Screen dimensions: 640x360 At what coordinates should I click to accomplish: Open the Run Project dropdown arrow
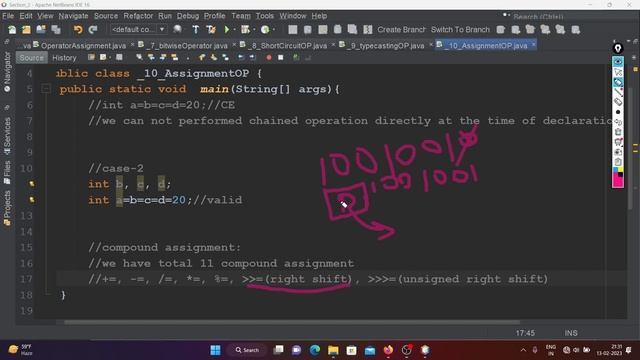coord(234,29)
